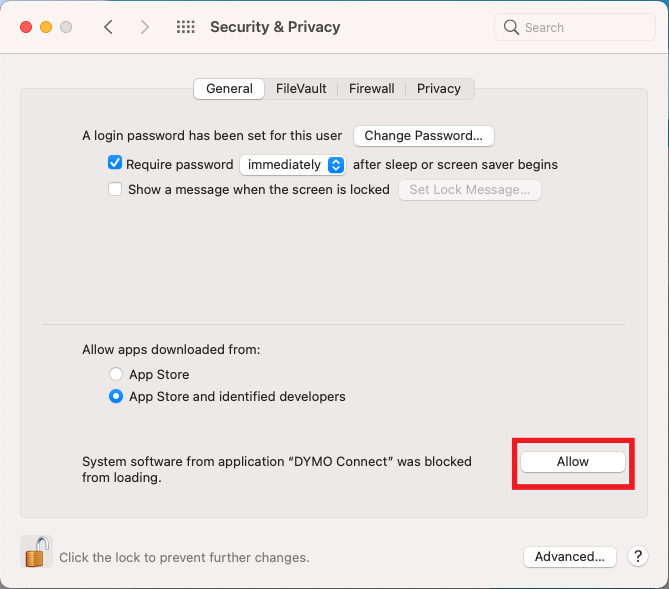Image resolution: width=669 pixels, height=589 pixels.
Task: Click into the Search input field
Action: click(x=574, y=27)
